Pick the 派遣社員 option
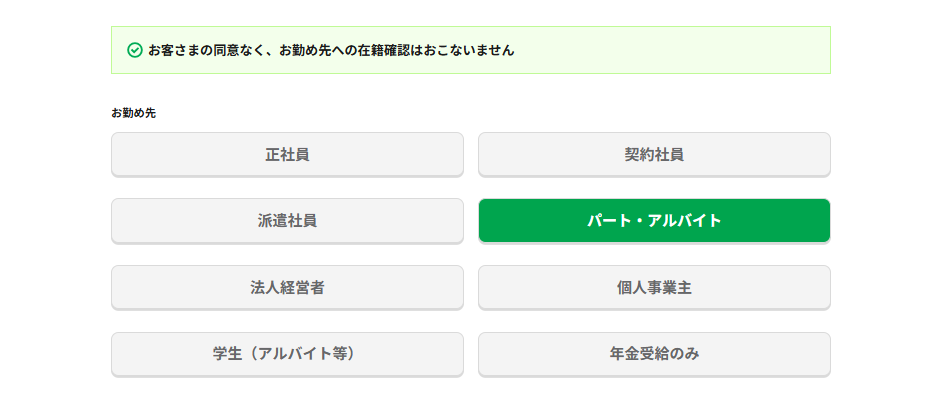The image size is (936, 408). coord(287,221)
